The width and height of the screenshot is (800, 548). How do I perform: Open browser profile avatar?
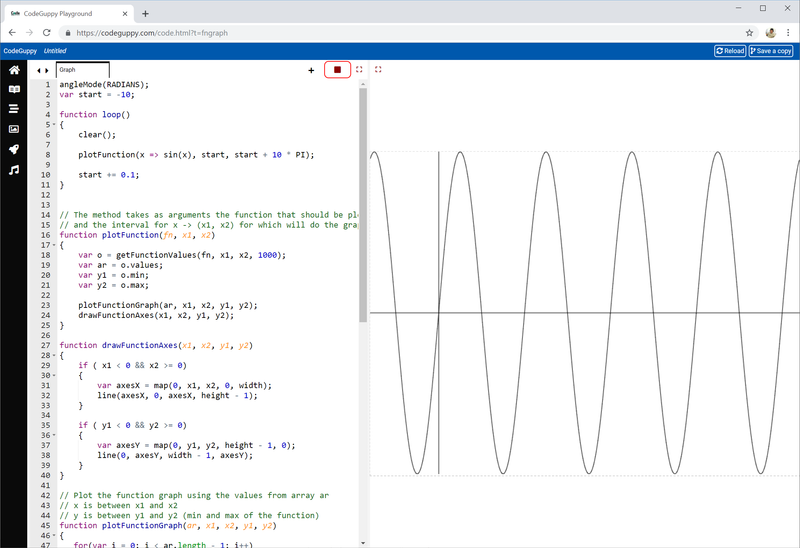pyautogui.click(x=771, y=33)
